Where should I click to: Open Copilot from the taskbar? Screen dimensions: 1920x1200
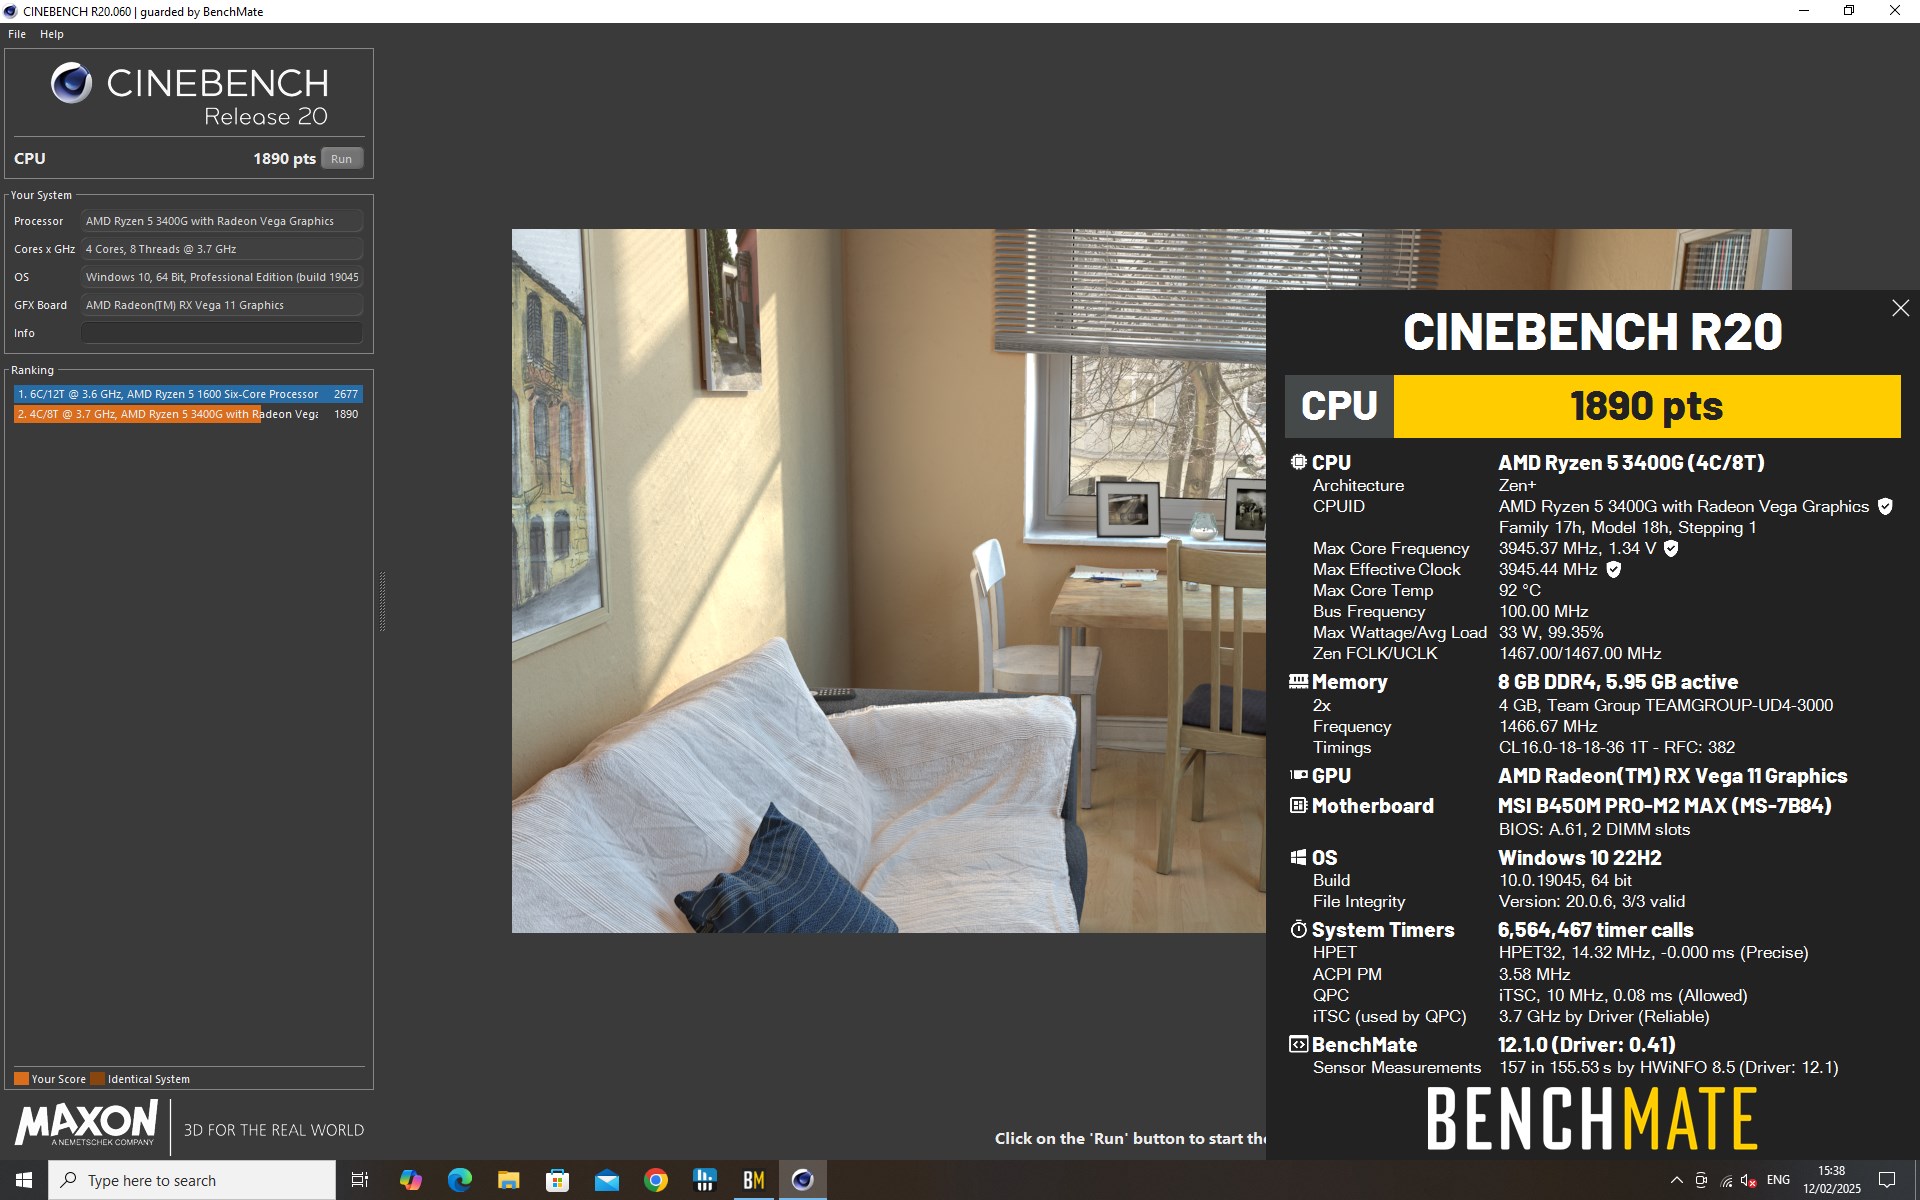tap(411, 1180)
